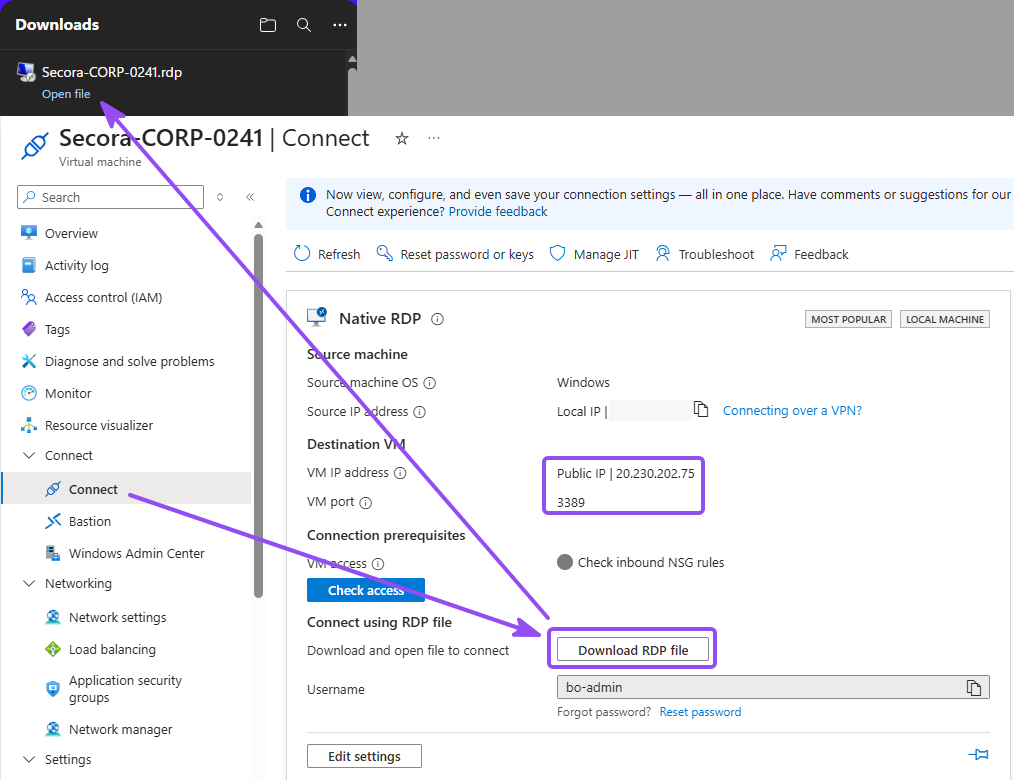This screenshot has width=1014, height=780.
Task: Click Check inbound NSG rules text
Action: 651,563
